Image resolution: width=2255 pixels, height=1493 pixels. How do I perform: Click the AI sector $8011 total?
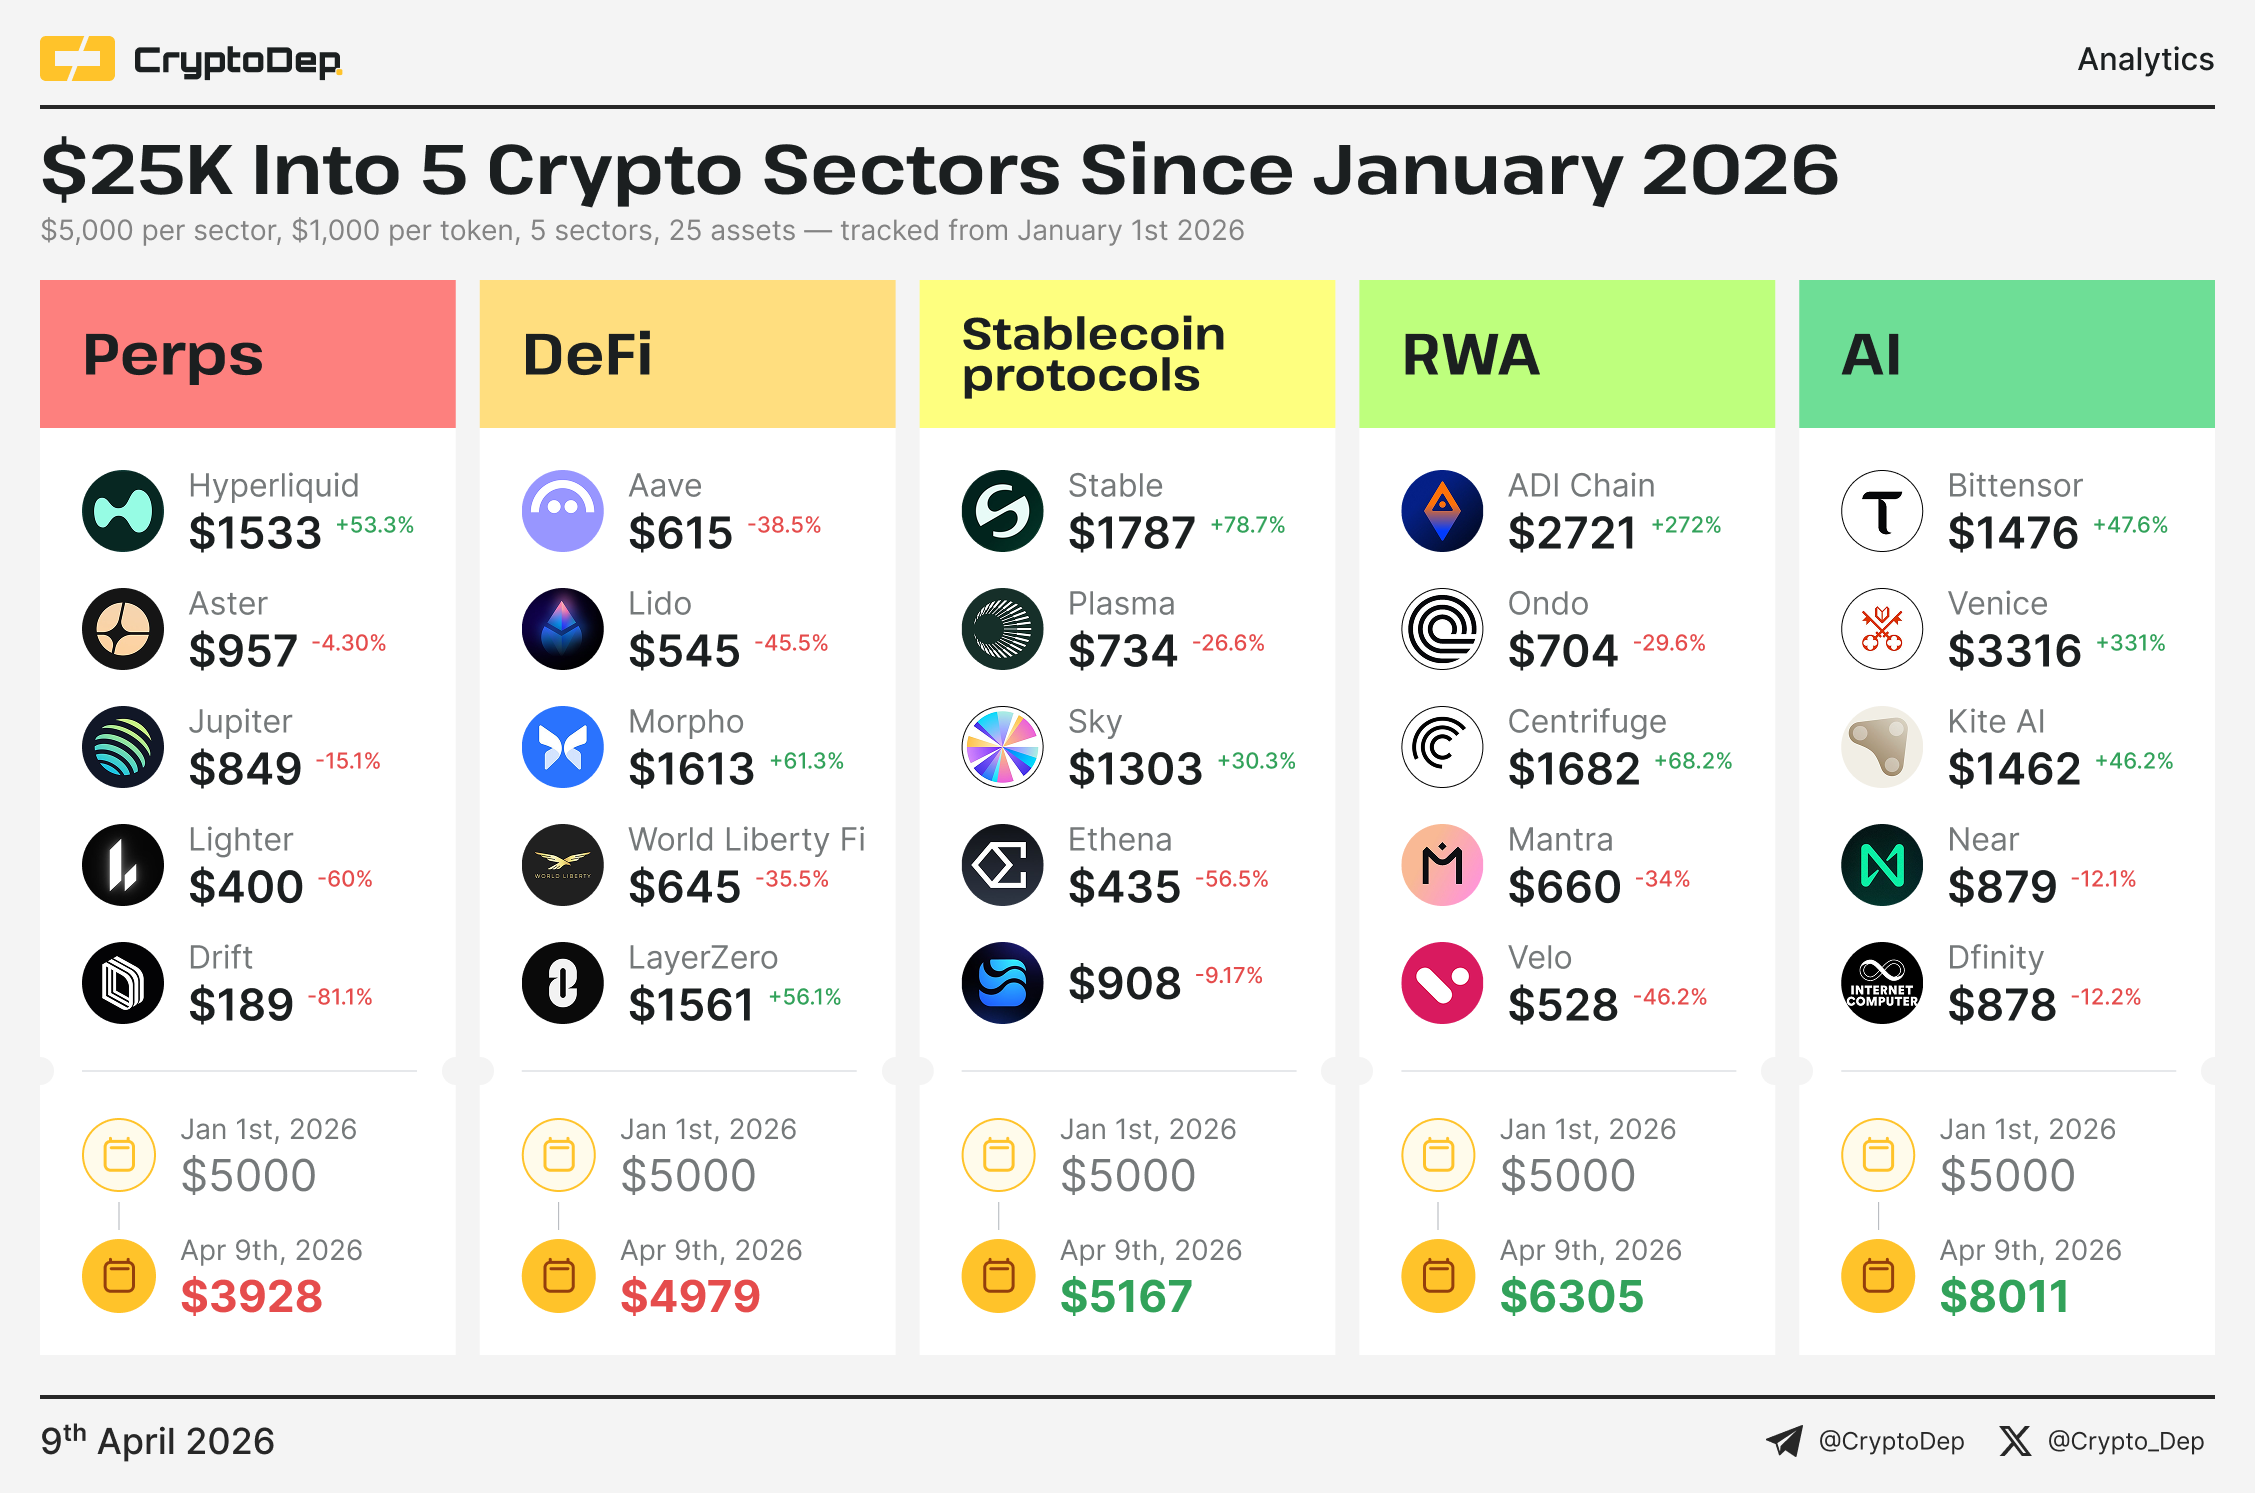(x=2004, y=1297)
